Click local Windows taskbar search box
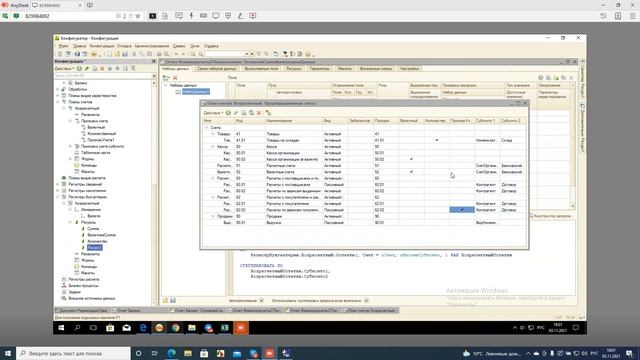The image size is (640, 360). click(73, 353)
